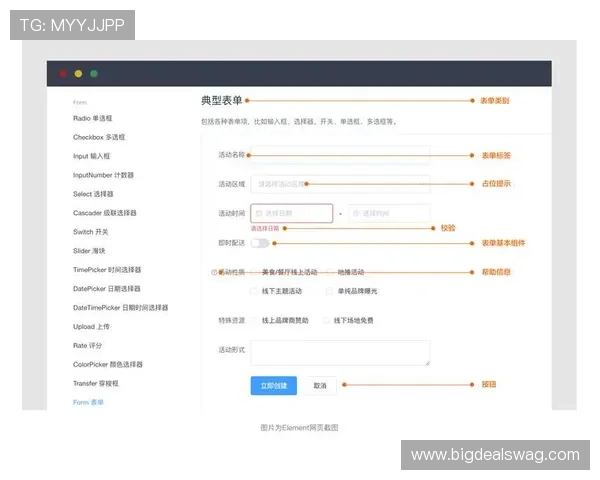The height and width of the screenshot is (480, 600).
Task: Click the Form group heading in the sidebar
Action: tap(80, 103)
